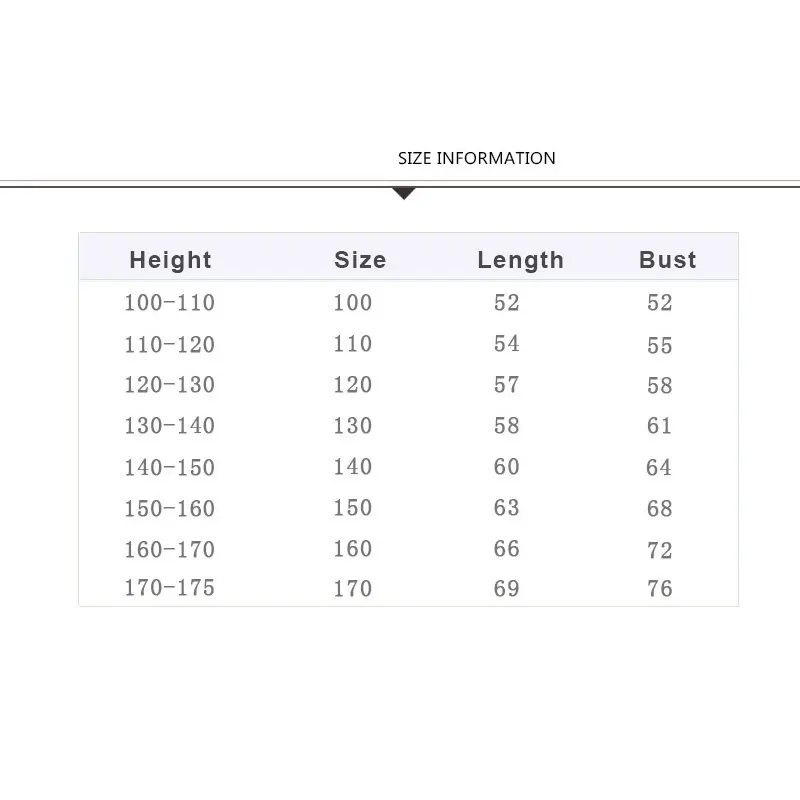The image size is (800, 800).
Task: Click bust value 64 in Bust column
Action: [660, 468]
